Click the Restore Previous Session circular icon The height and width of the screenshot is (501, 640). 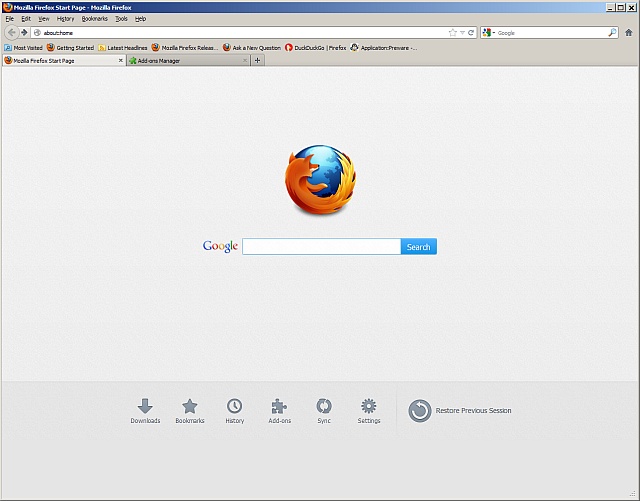pos(420,411)
